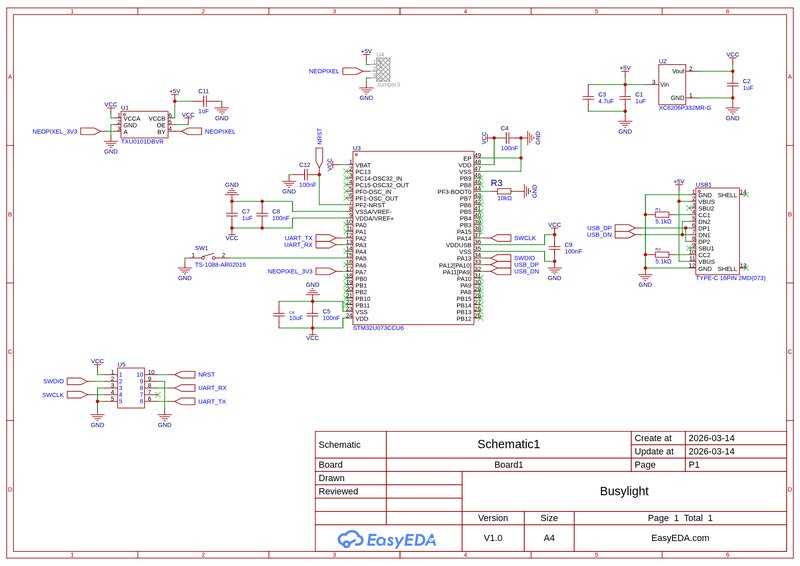
Task: Select capacitor C7 1uF symbol
Action: (x=232, y=214)
